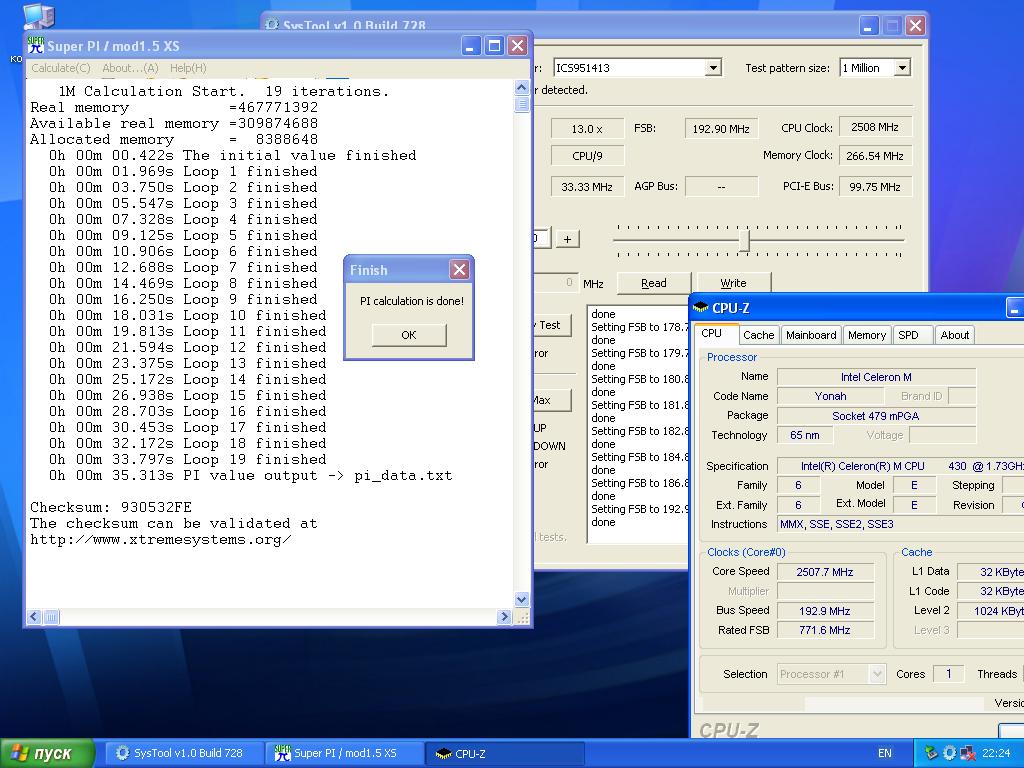Expand the Test pattern size dropdown
Screen dimensions: 1024x768
902,68
